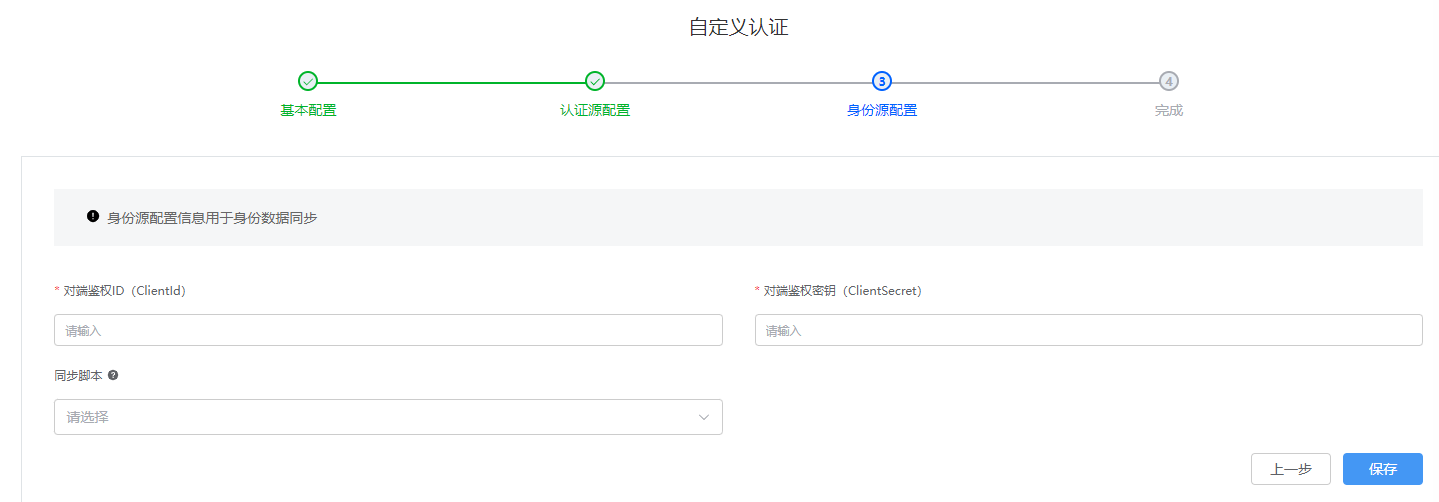Viewport: 1439px width, 502px height.
Task: Click the 认证源配置 completed step checkmark icon
Action: [595, 81]
